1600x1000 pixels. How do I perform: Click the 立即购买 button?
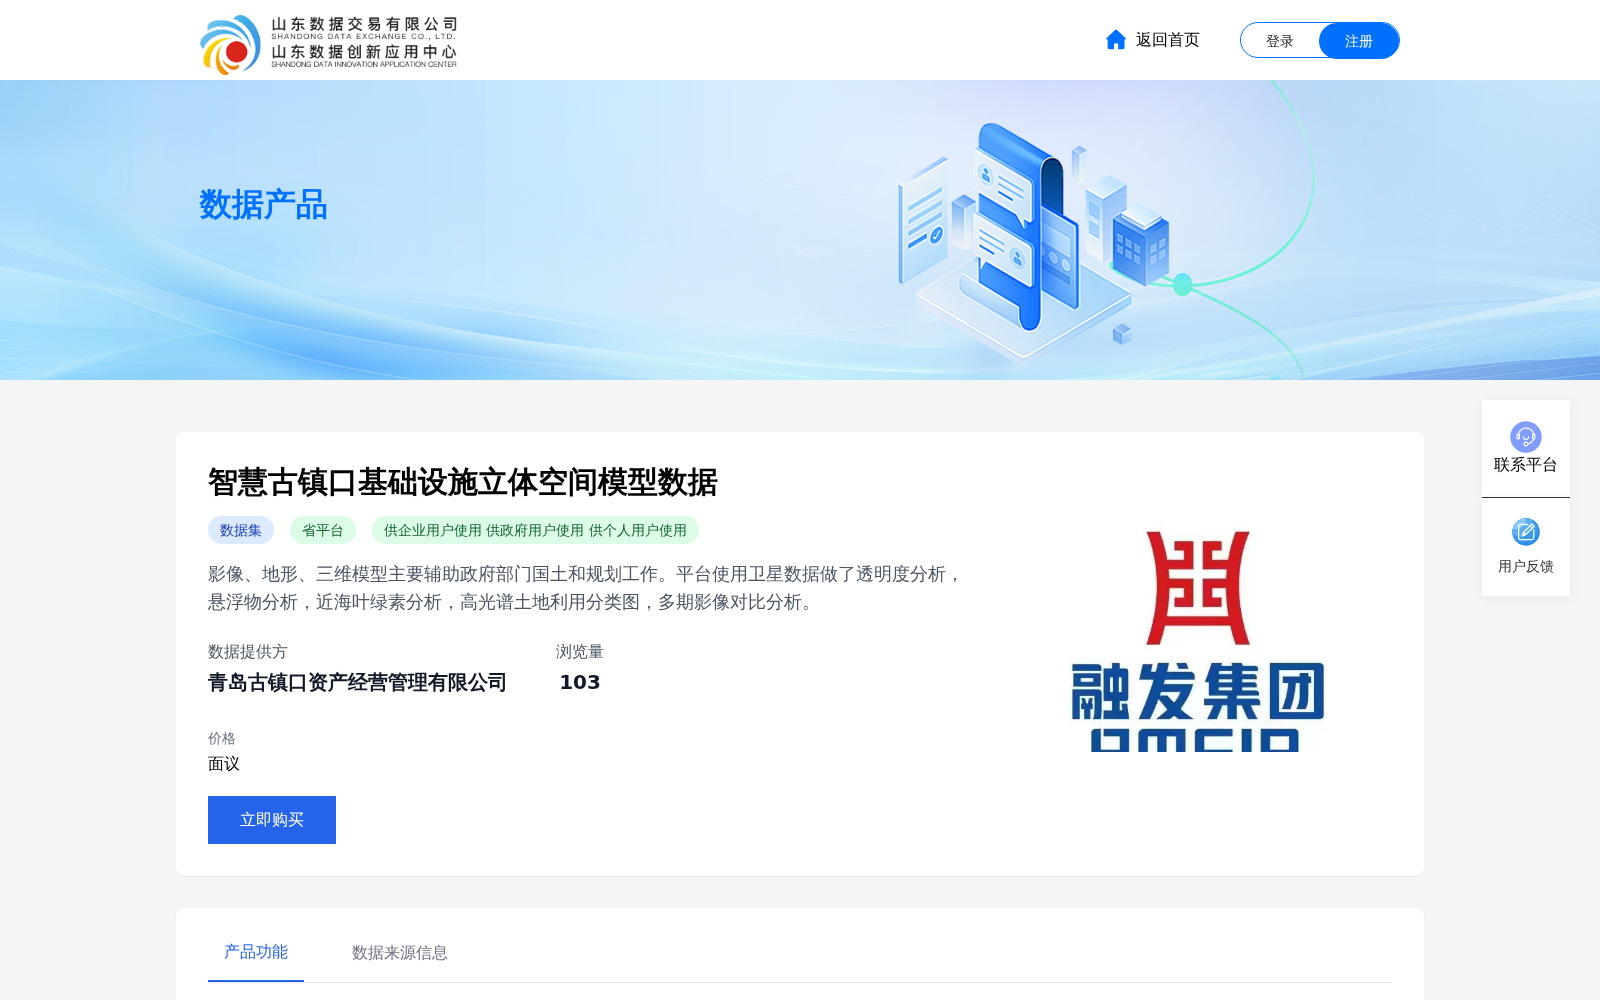coord(272,820)
